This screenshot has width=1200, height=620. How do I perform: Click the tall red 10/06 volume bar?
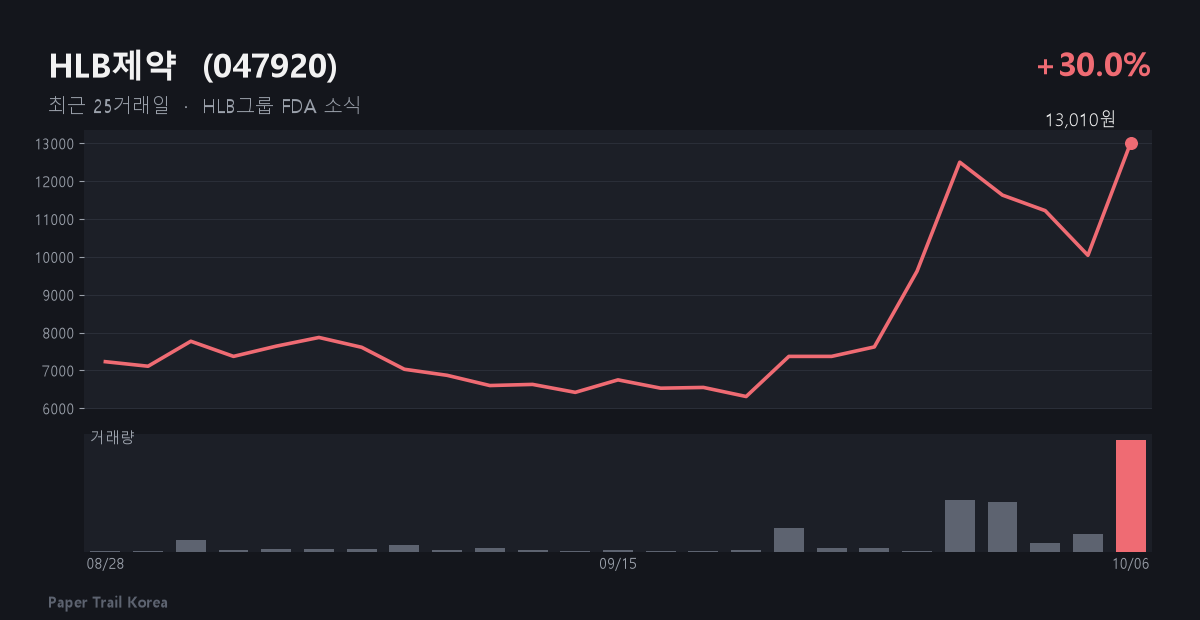[x=1131, y=496]
